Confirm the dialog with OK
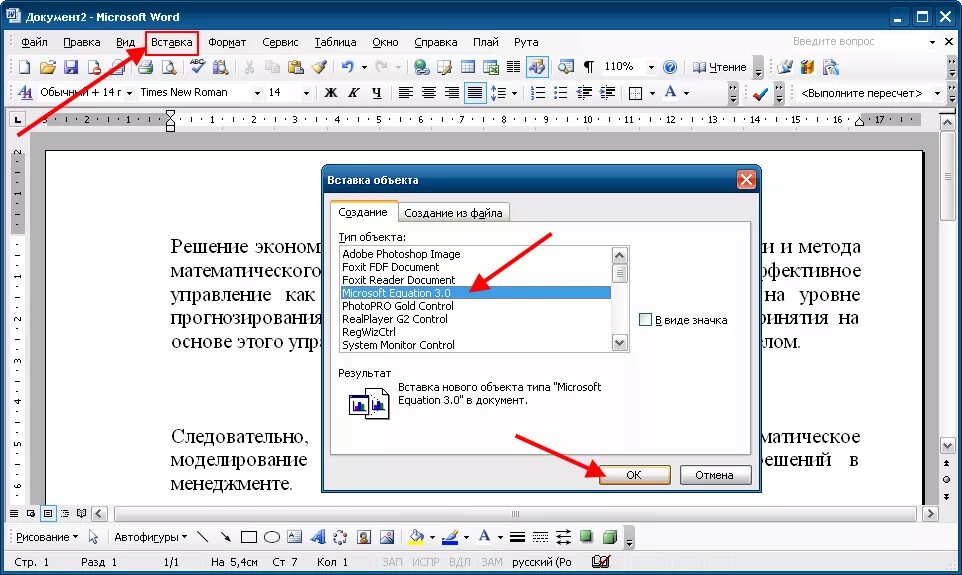The image size is (962, 575). pos(634,475)
